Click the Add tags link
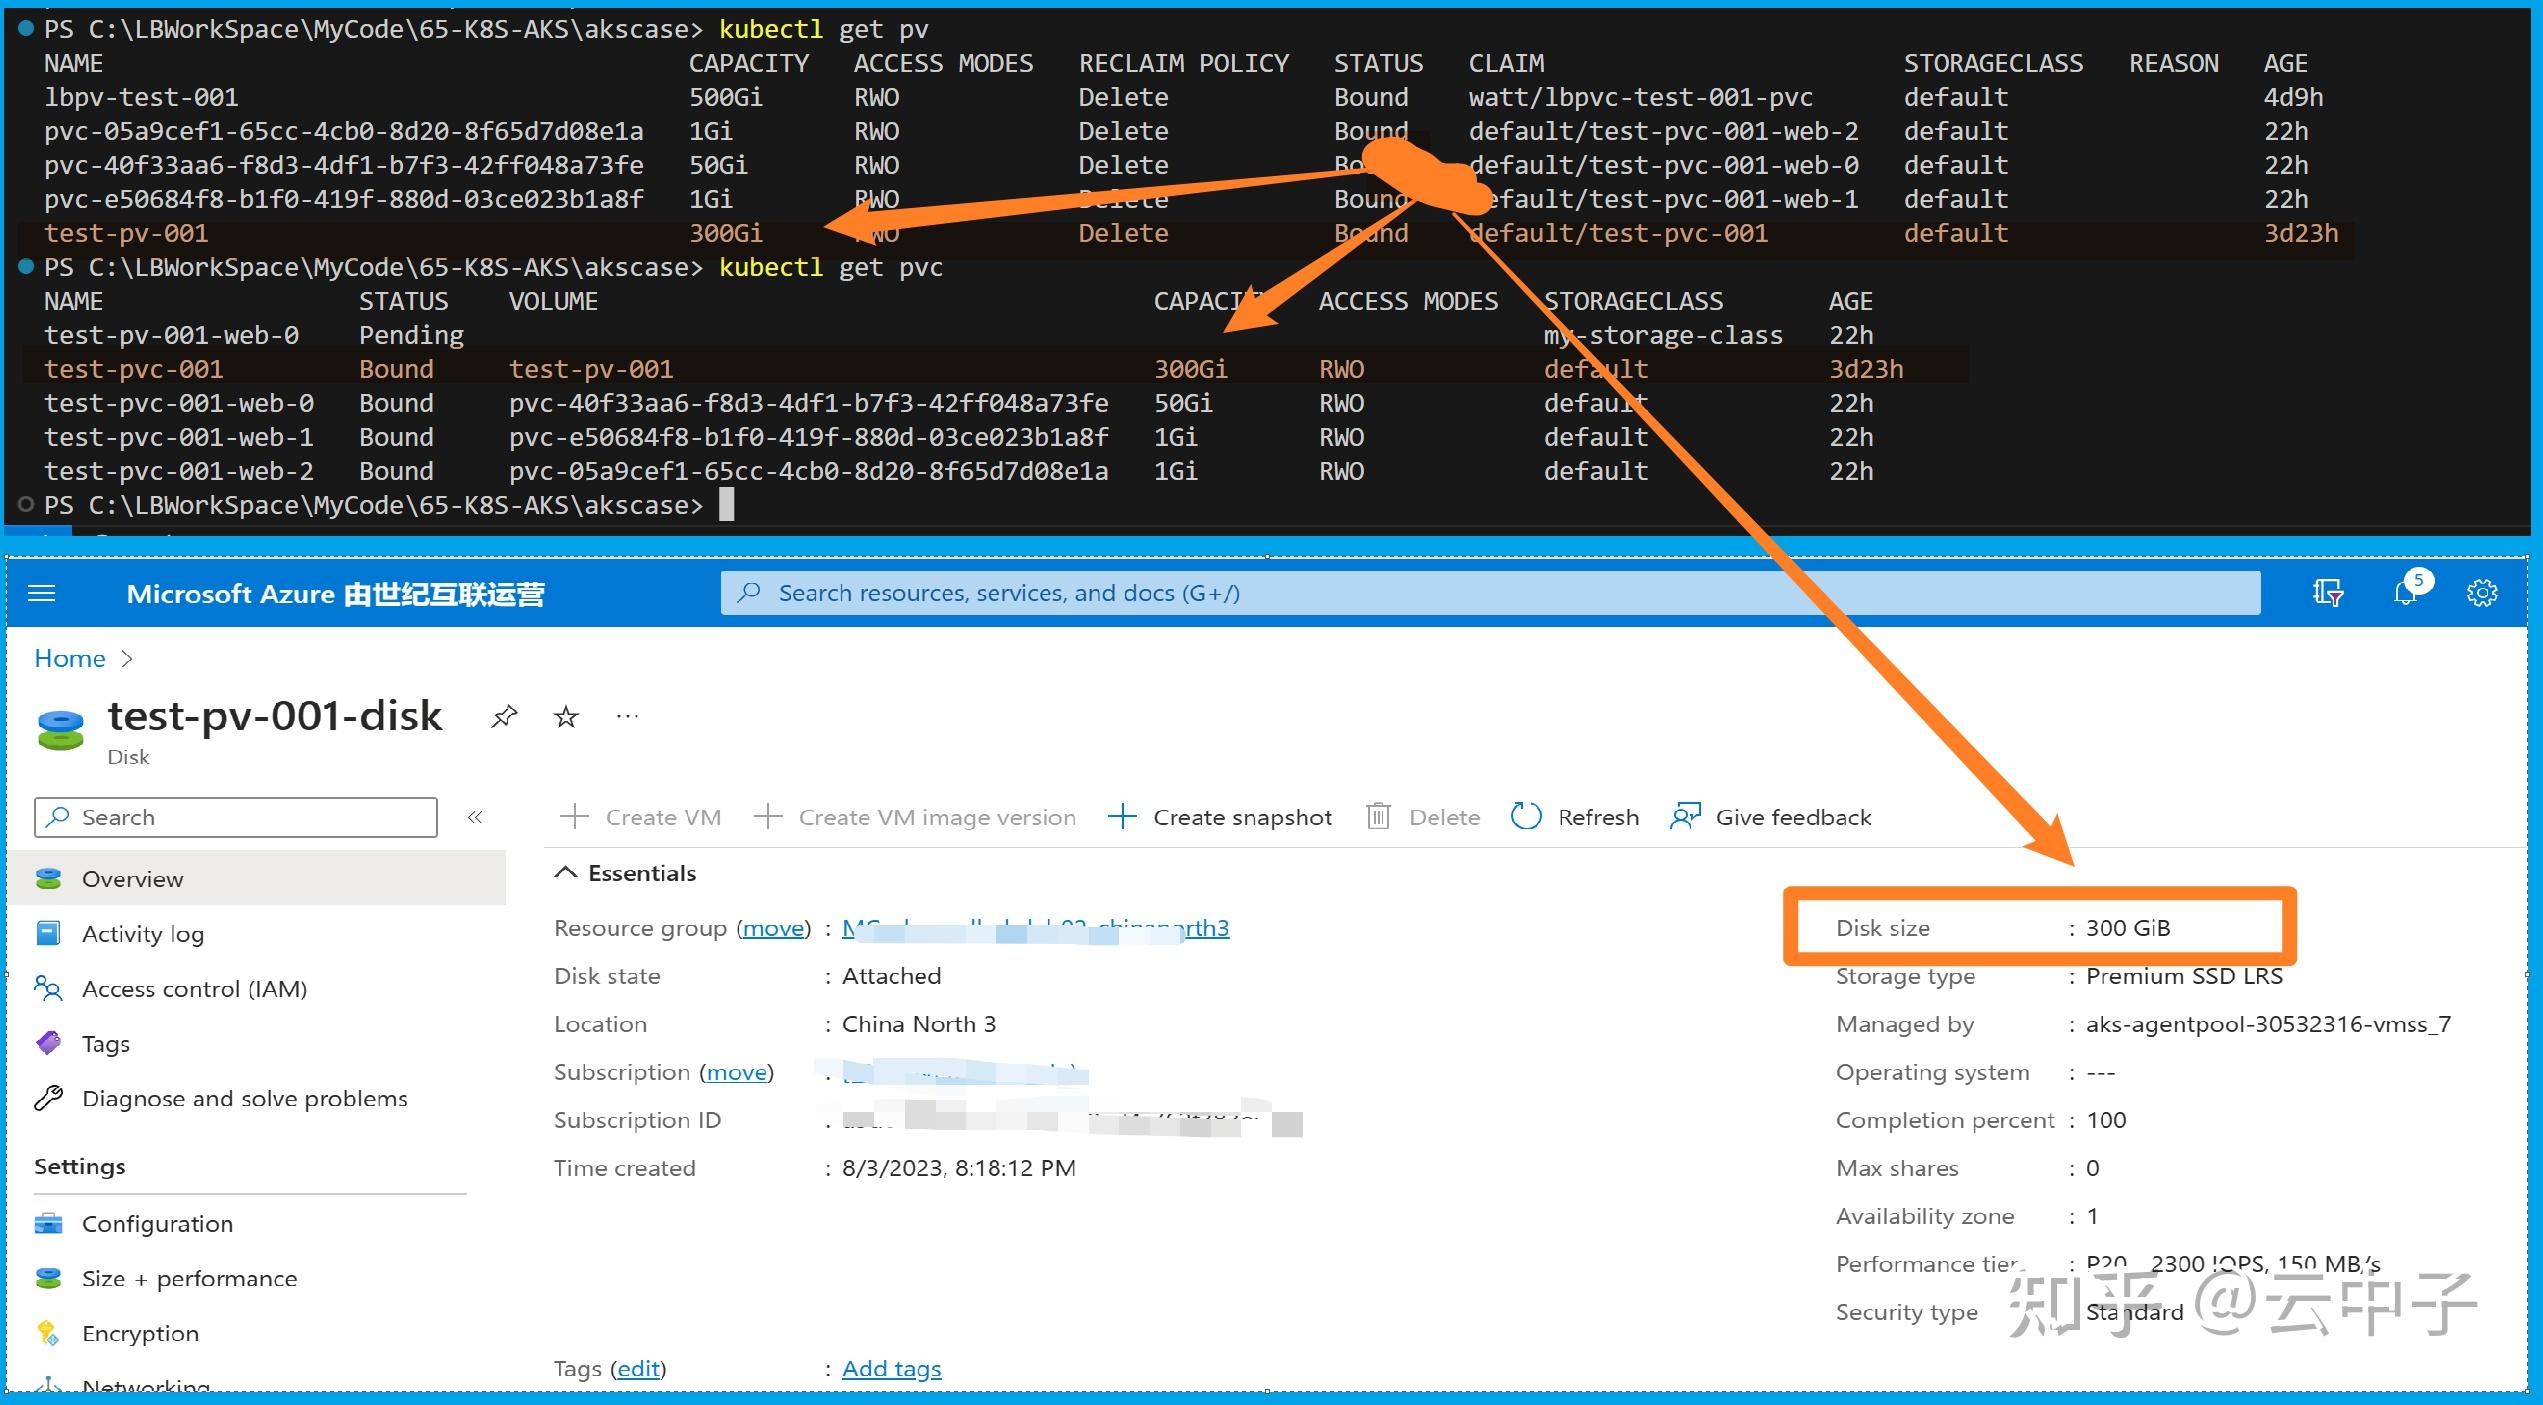Image resolution: width=2543 pixels, height=1405 pixels. (891, 1368)
